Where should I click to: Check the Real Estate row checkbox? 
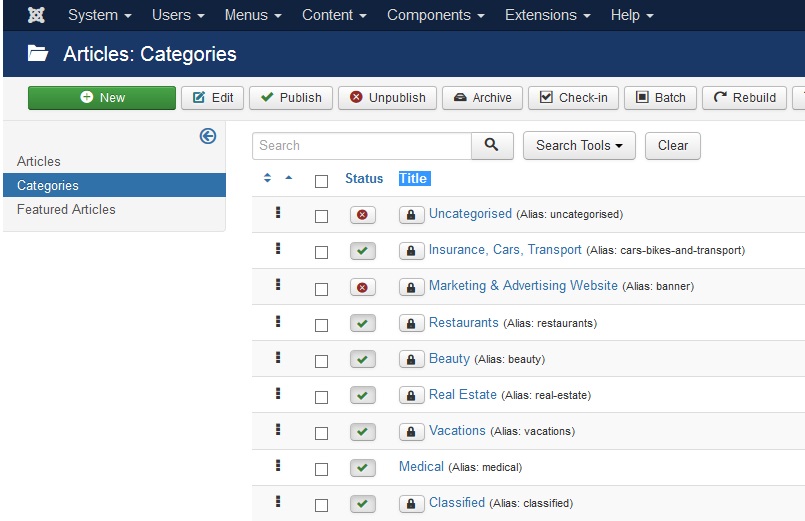tap(321, 396)
